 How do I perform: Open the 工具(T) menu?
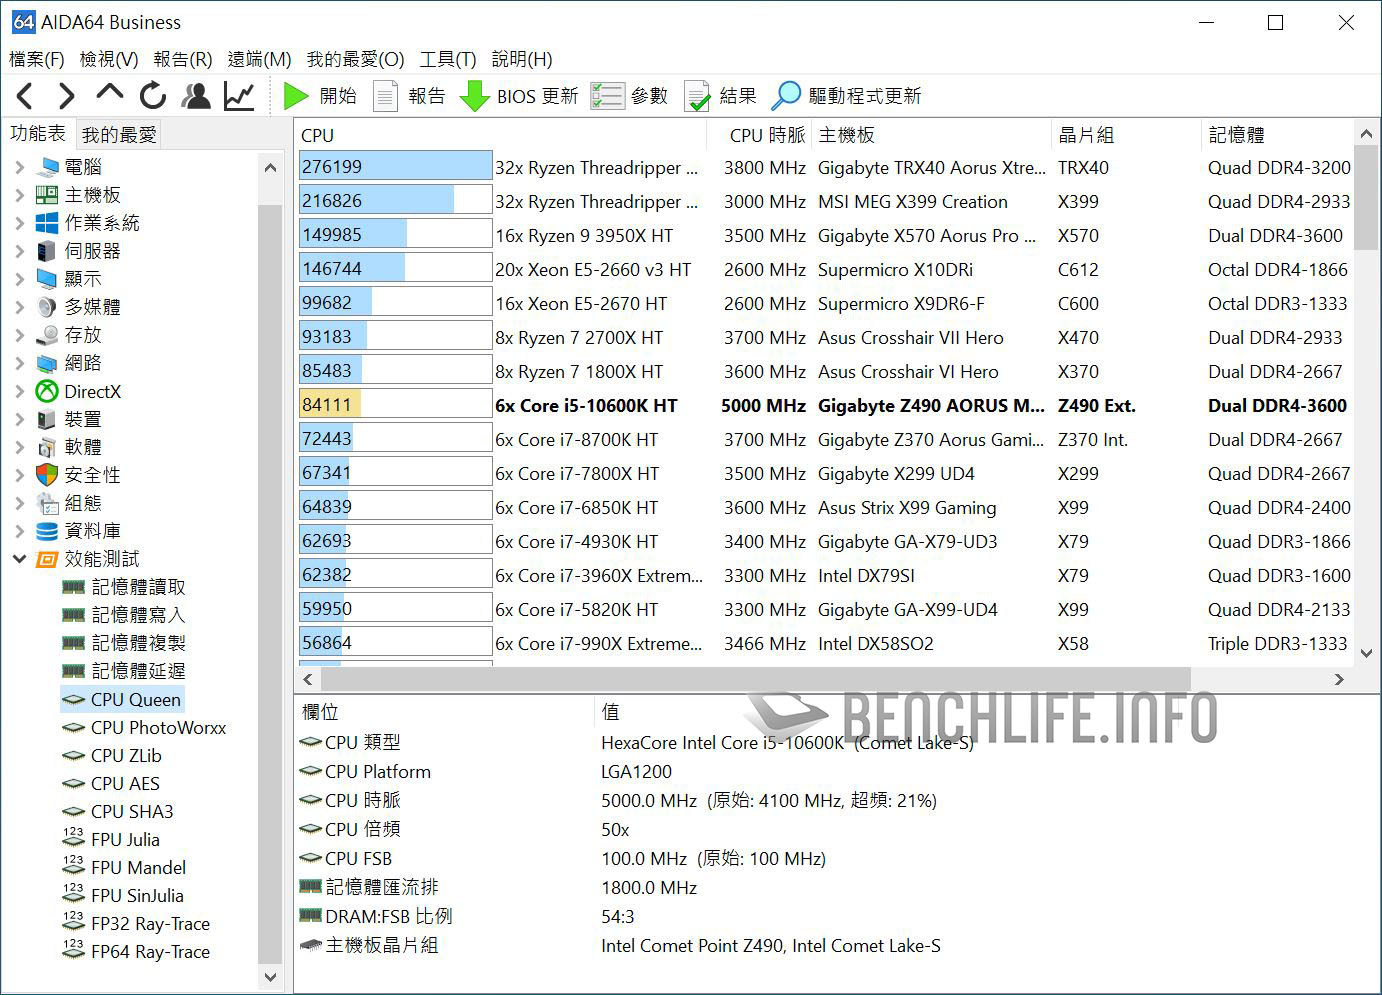(447, 59)
